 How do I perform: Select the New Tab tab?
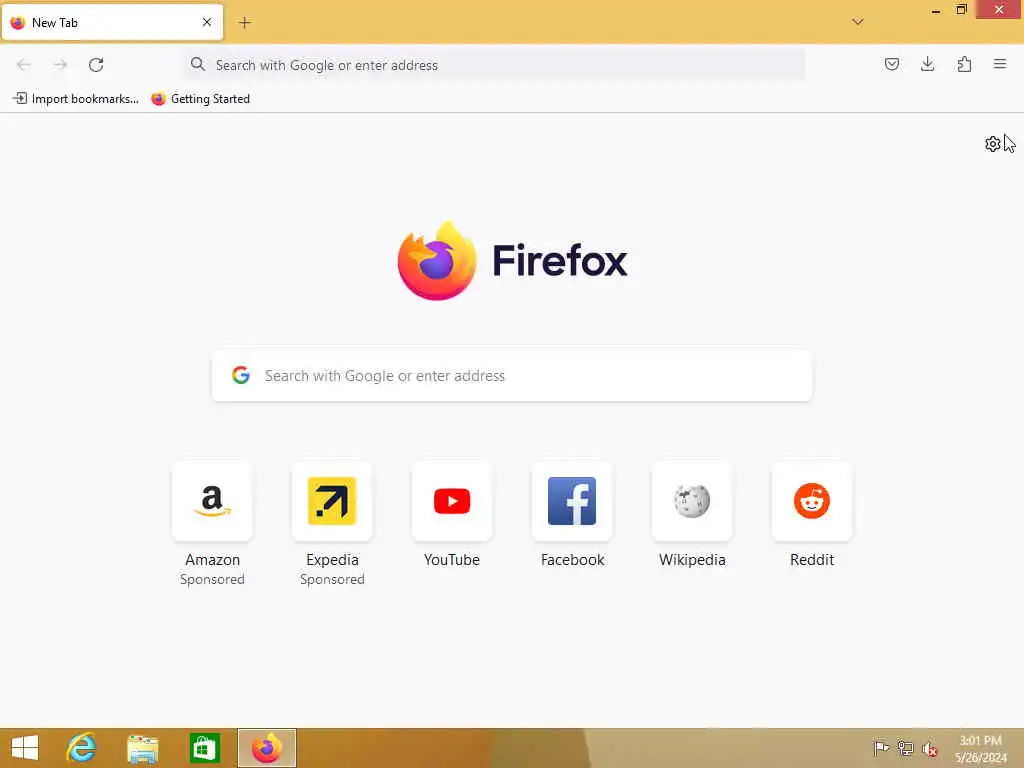click(112, 22)
